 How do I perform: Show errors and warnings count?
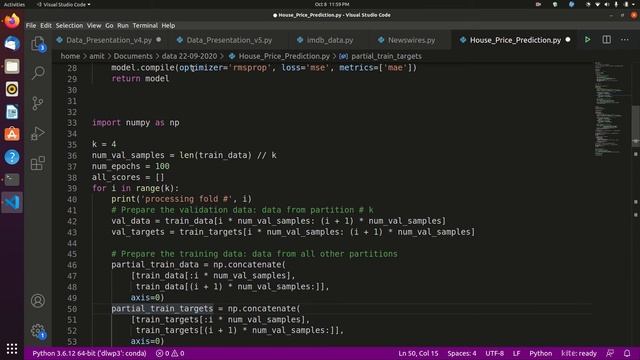click(x=170, y=353)
